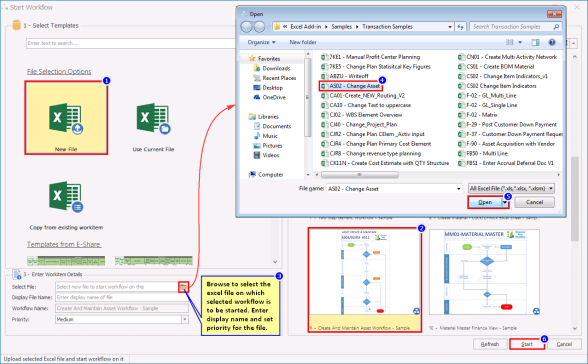
Task: Select file 7KE1 - Manual Profit Center Planning
Action: (x=370, y=57)
